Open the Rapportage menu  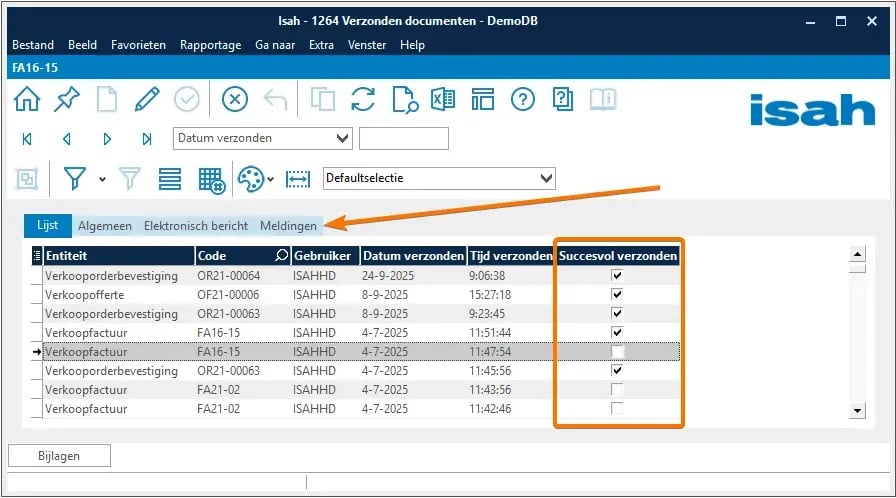pyautogui.click(x=210, y=45)
